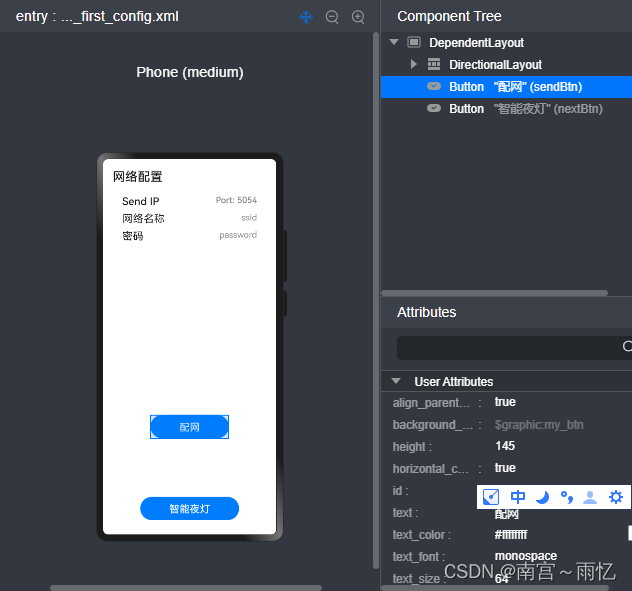This screenshot has width=632, height=591.
Task: Click the snowflake freeze-preview icon
Action: pyautogui.click(x=306, y=17)
